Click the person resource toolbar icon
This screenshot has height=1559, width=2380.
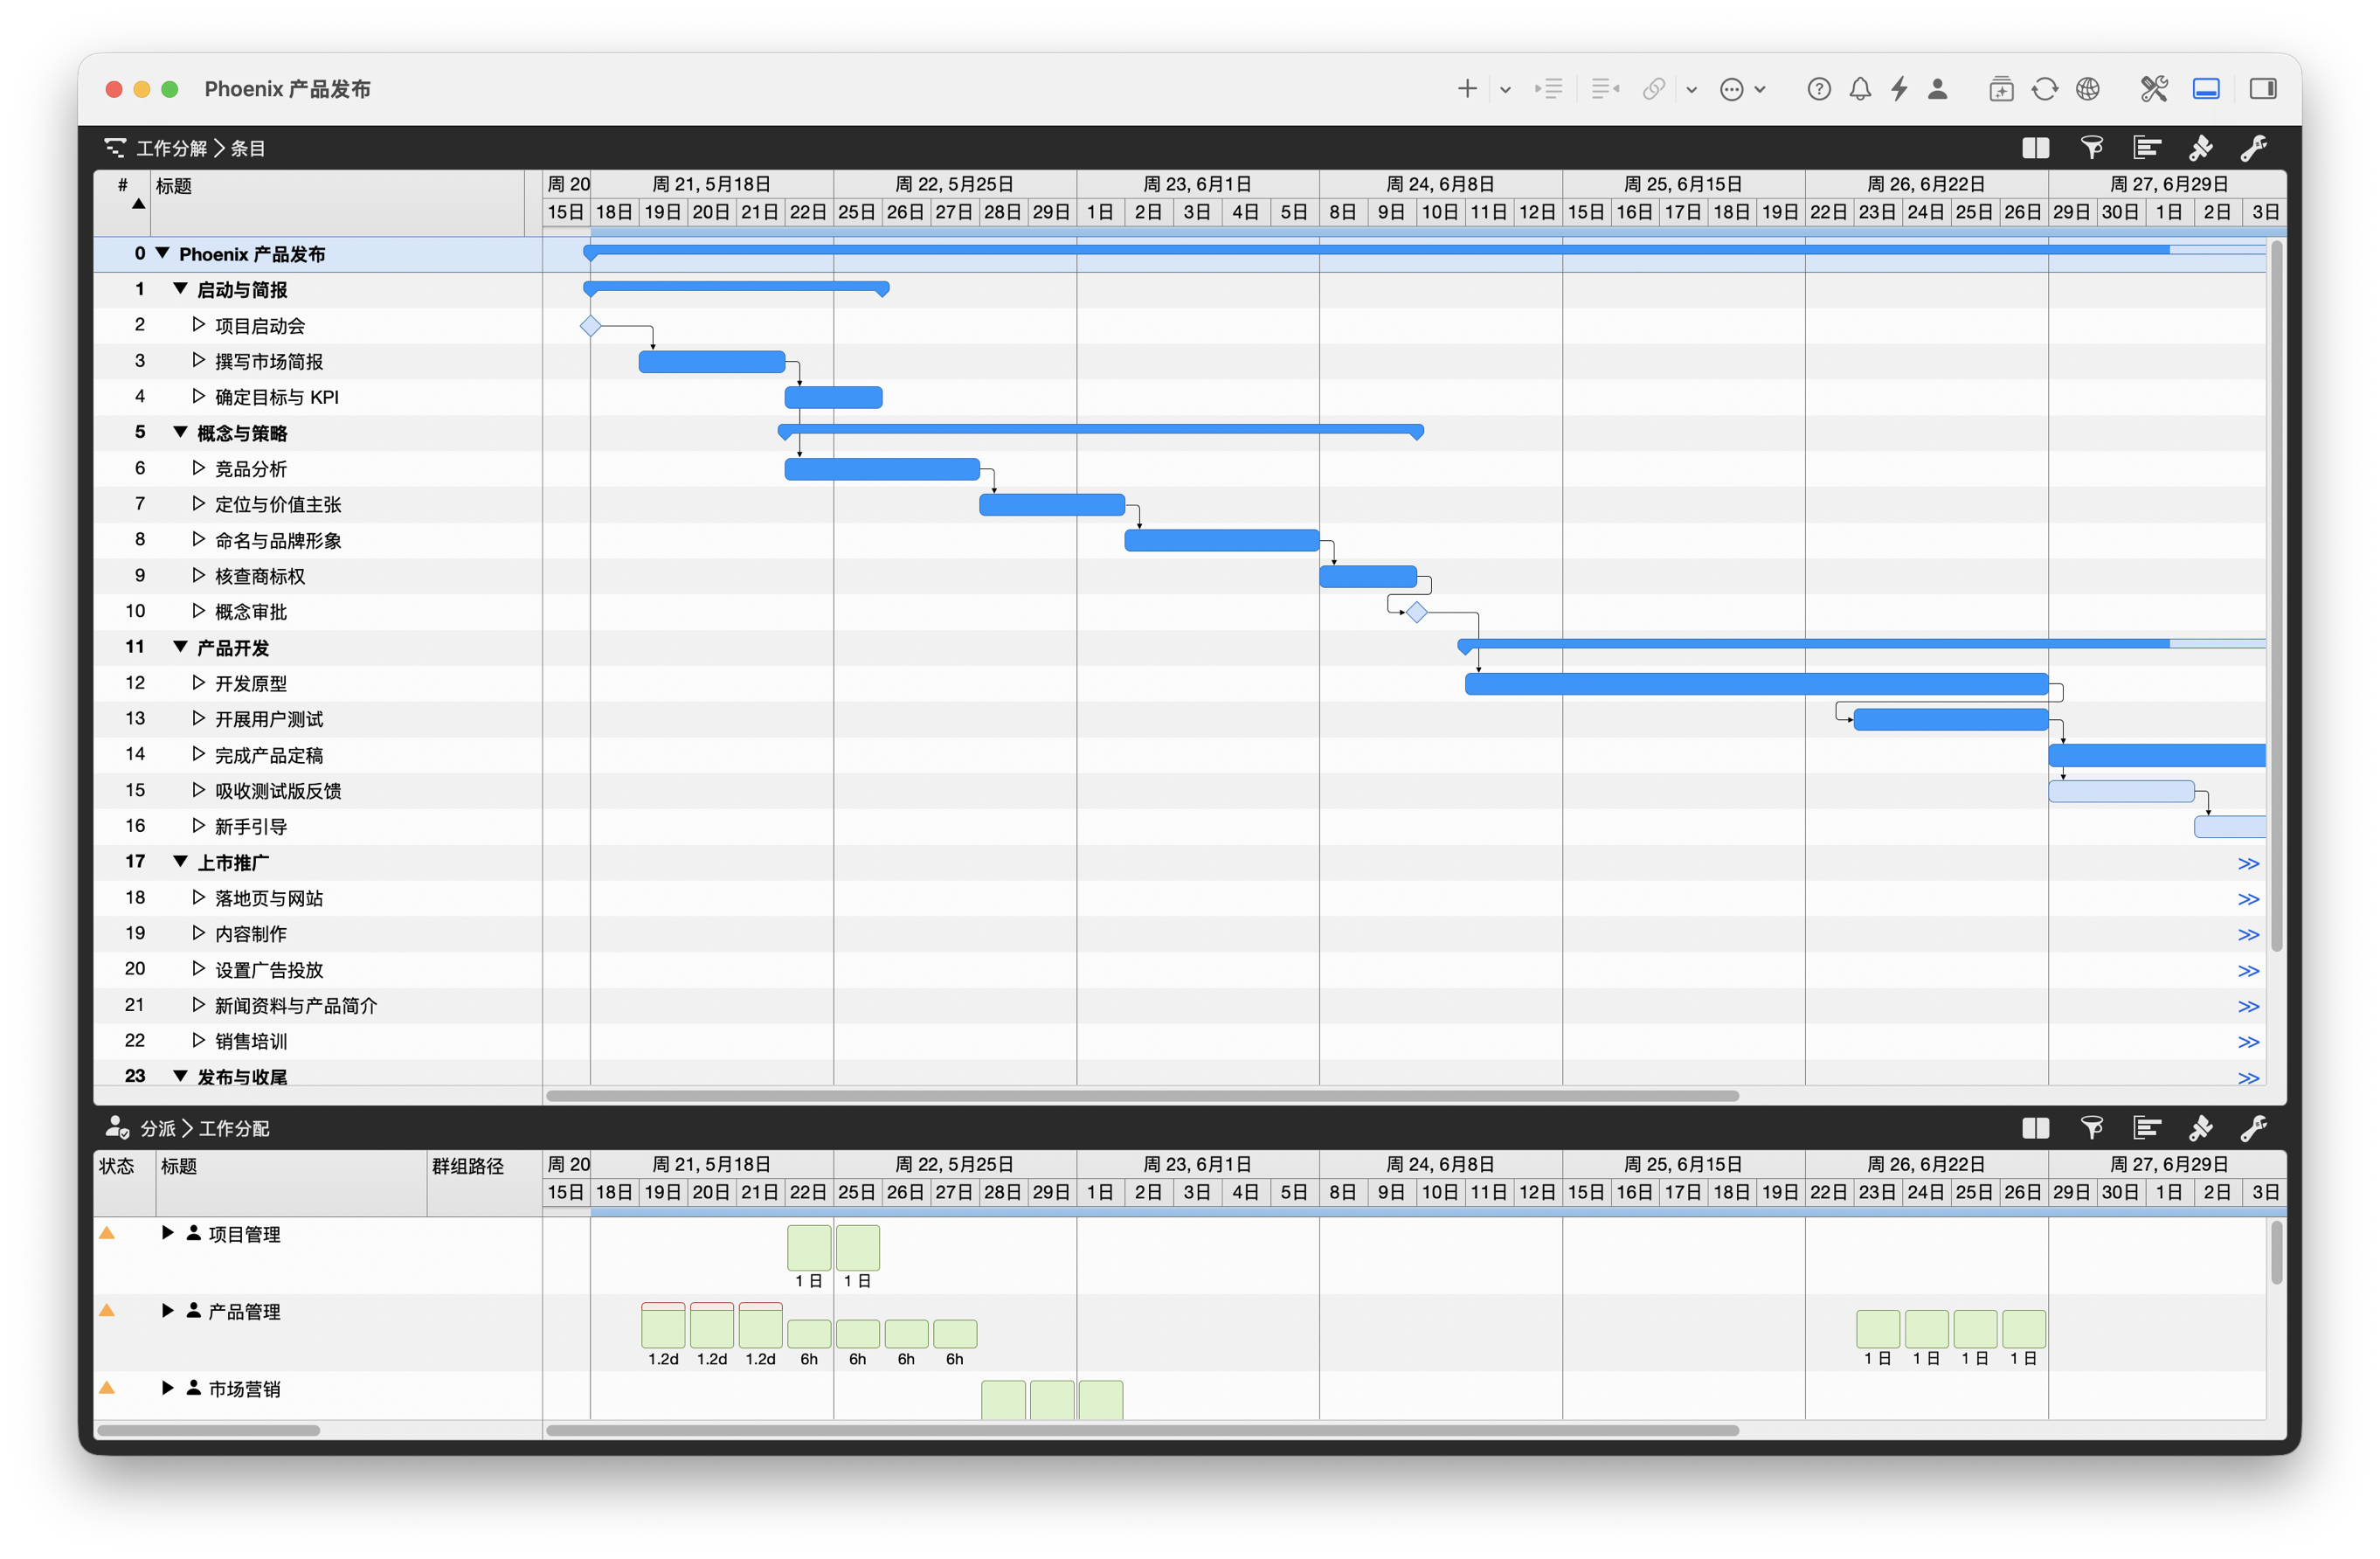click(x=1937, y=89)
